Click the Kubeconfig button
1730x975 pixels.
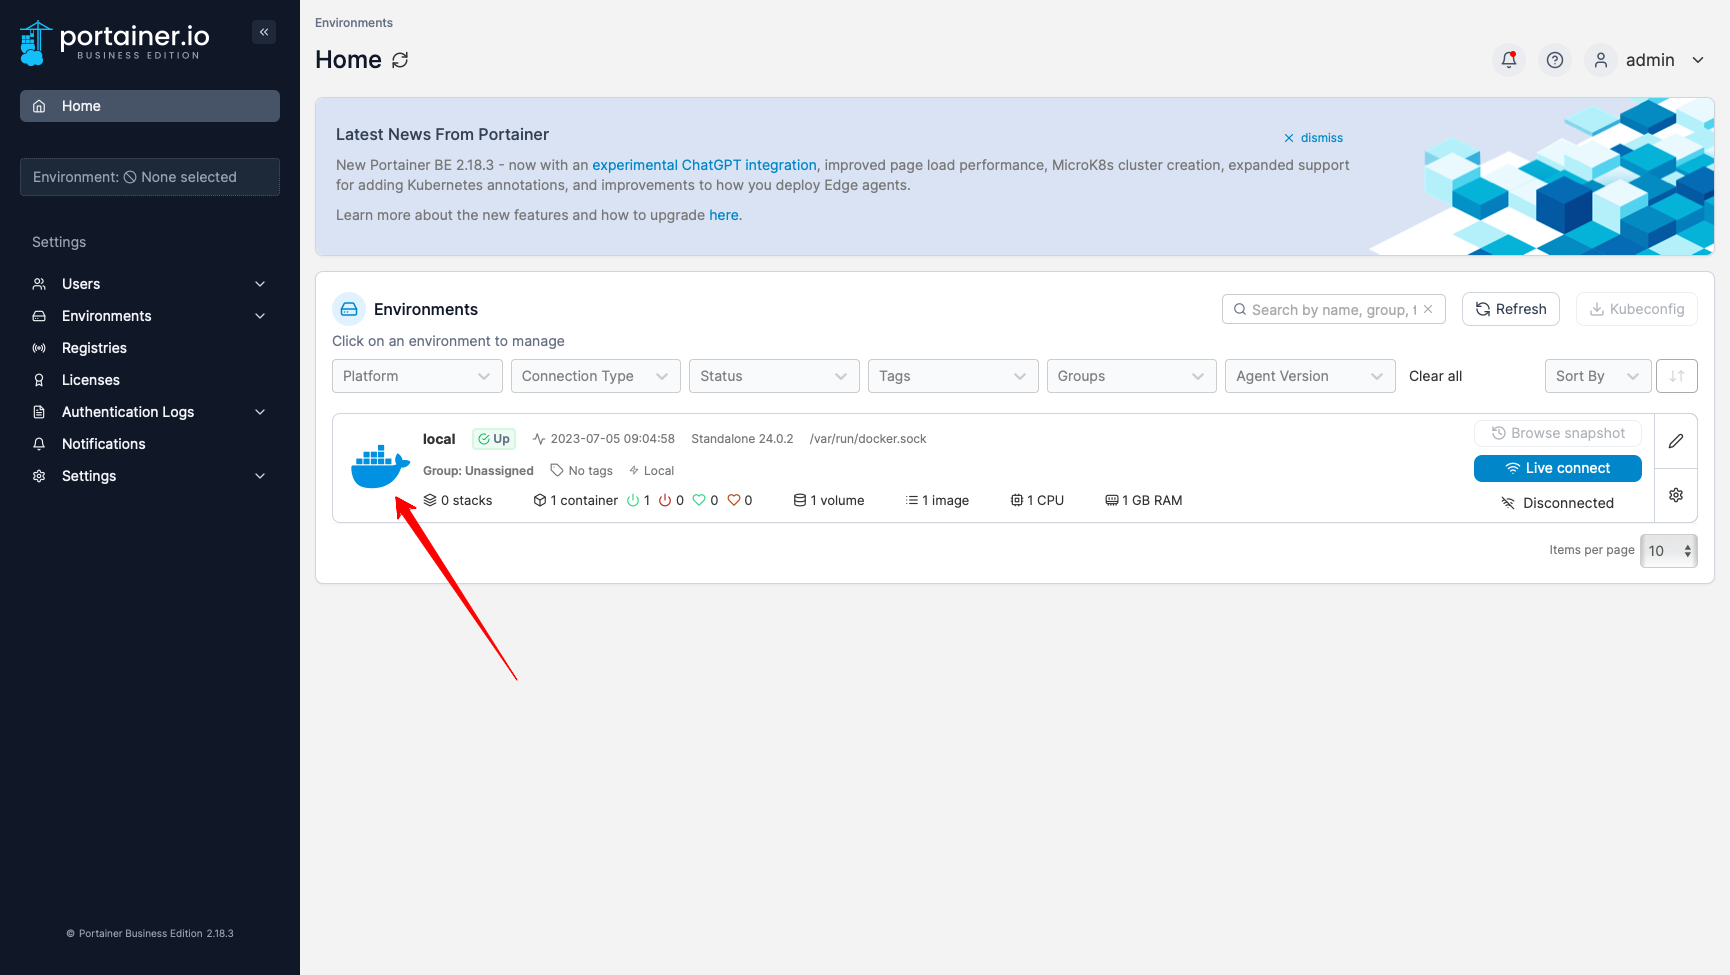pos(1637,309)
